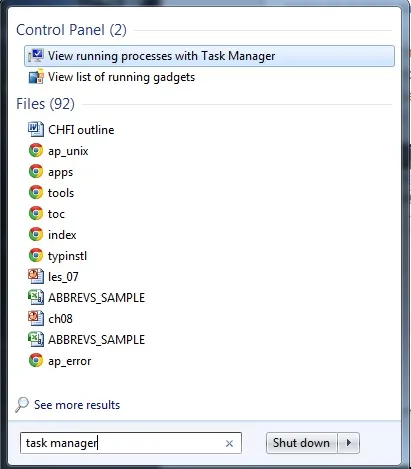Screen dimensions: 411x469
Task: Expand the Shut down options arrow
Action: (349, 443)
